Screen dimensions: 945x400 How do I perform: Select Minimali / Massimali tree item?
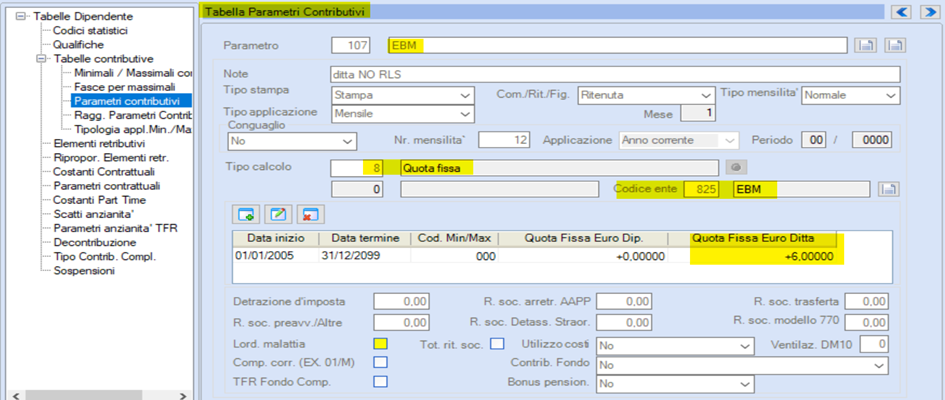pyautogui.click(x=133, y=73)
